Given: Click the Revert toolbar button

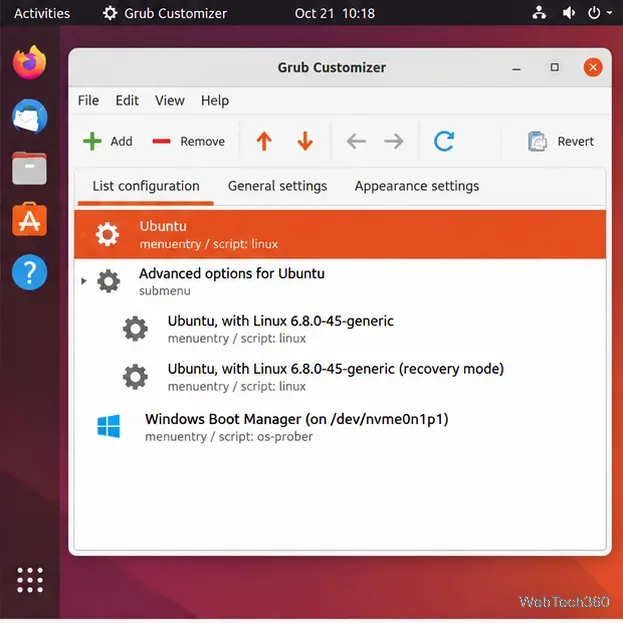Looking at the screenshot, I should 561,141.
